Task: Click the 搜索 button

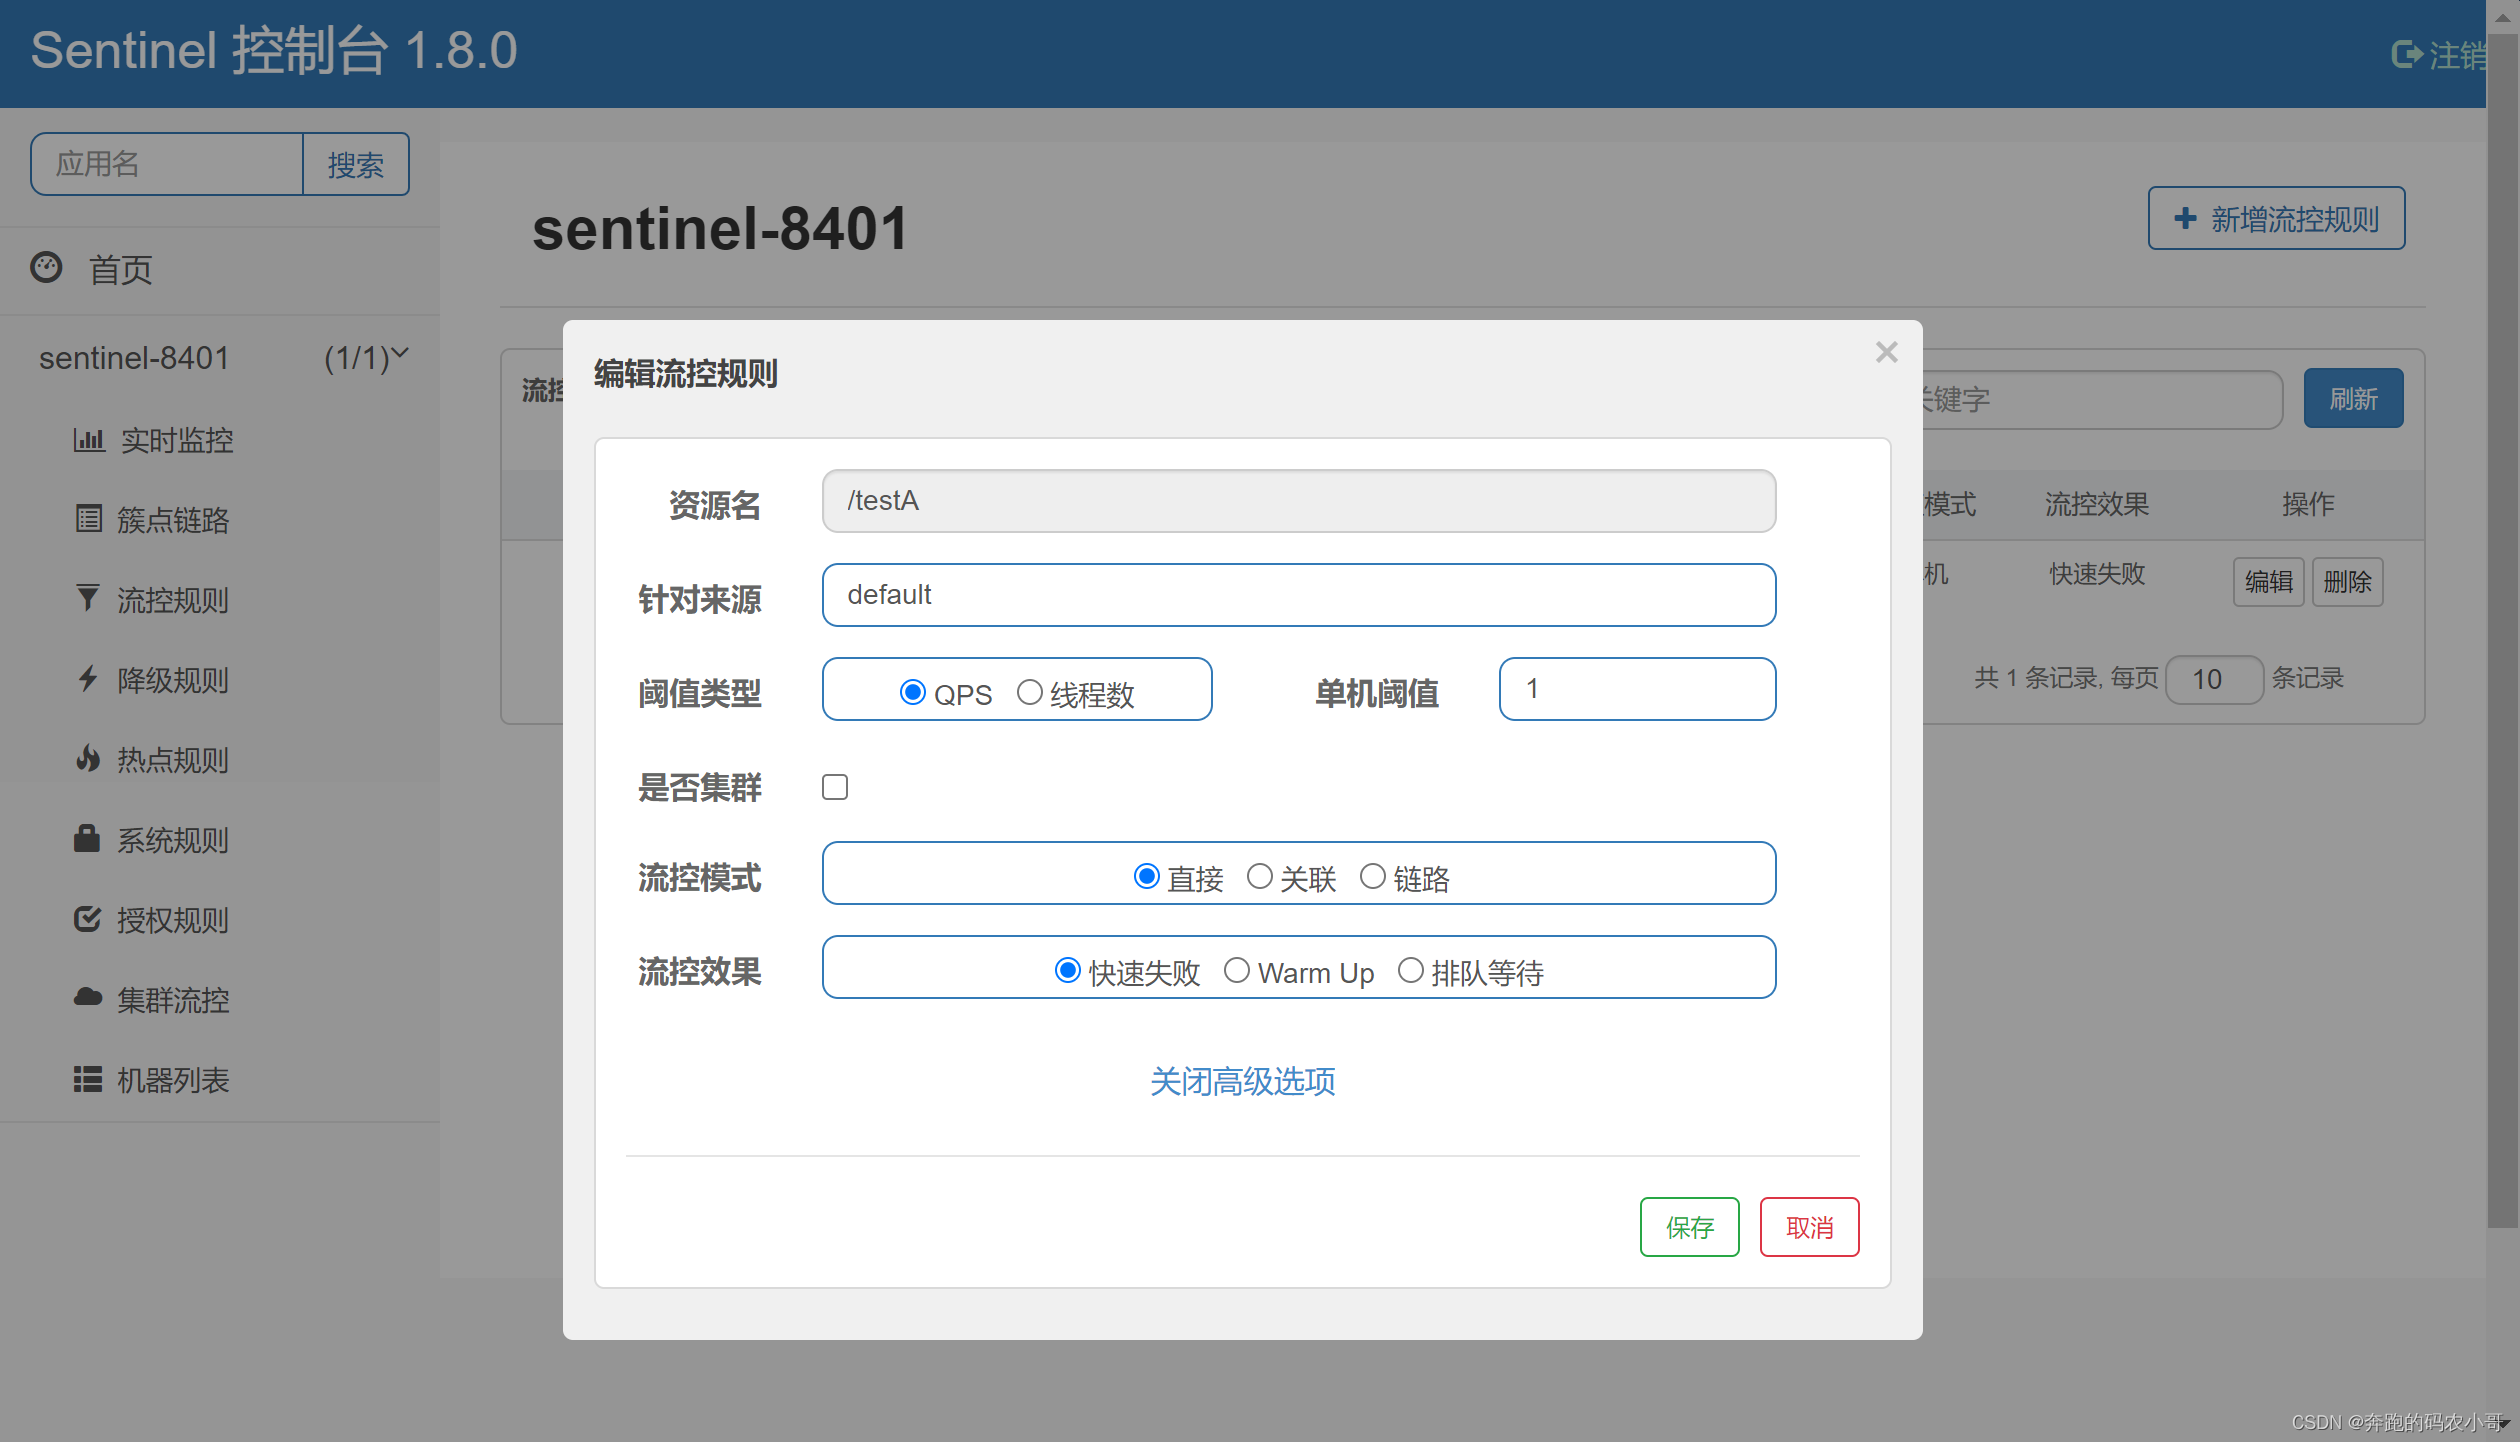Action: pyautogui.click(x=356, y=164)
